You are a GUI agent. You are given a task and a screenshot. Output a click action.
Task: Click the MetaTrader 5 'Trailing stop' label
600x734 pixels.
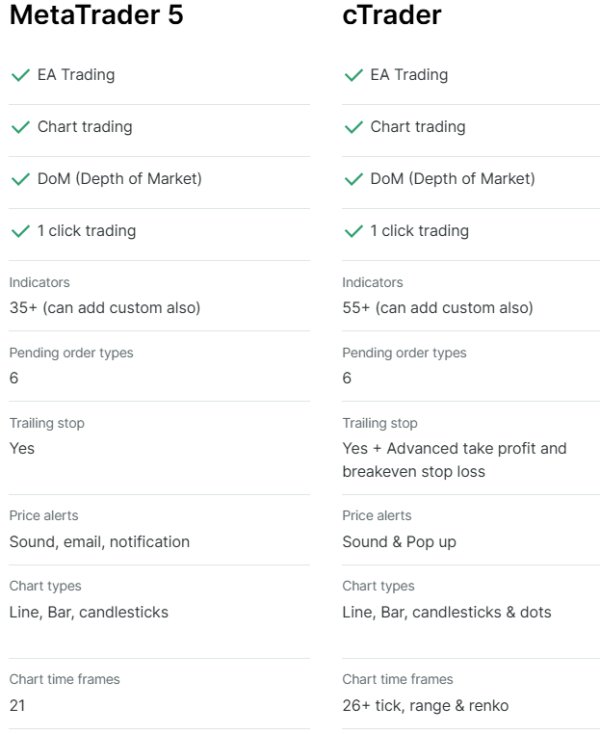coord(46,423)
